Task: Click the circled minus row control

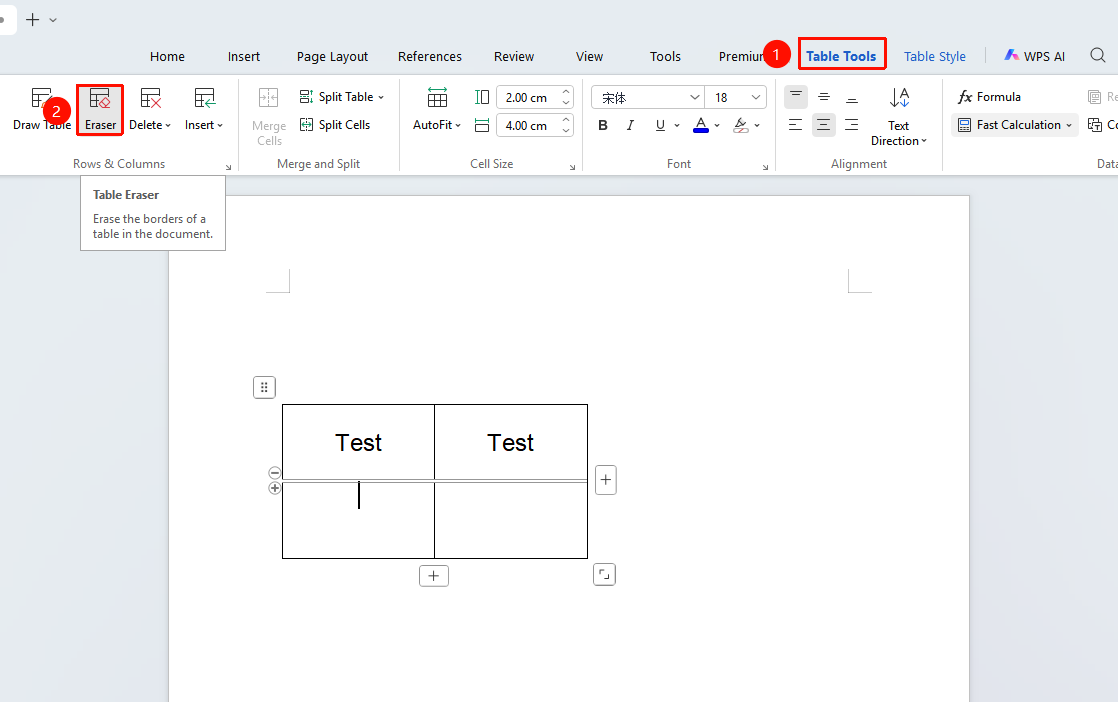Action: pos(275,473)
